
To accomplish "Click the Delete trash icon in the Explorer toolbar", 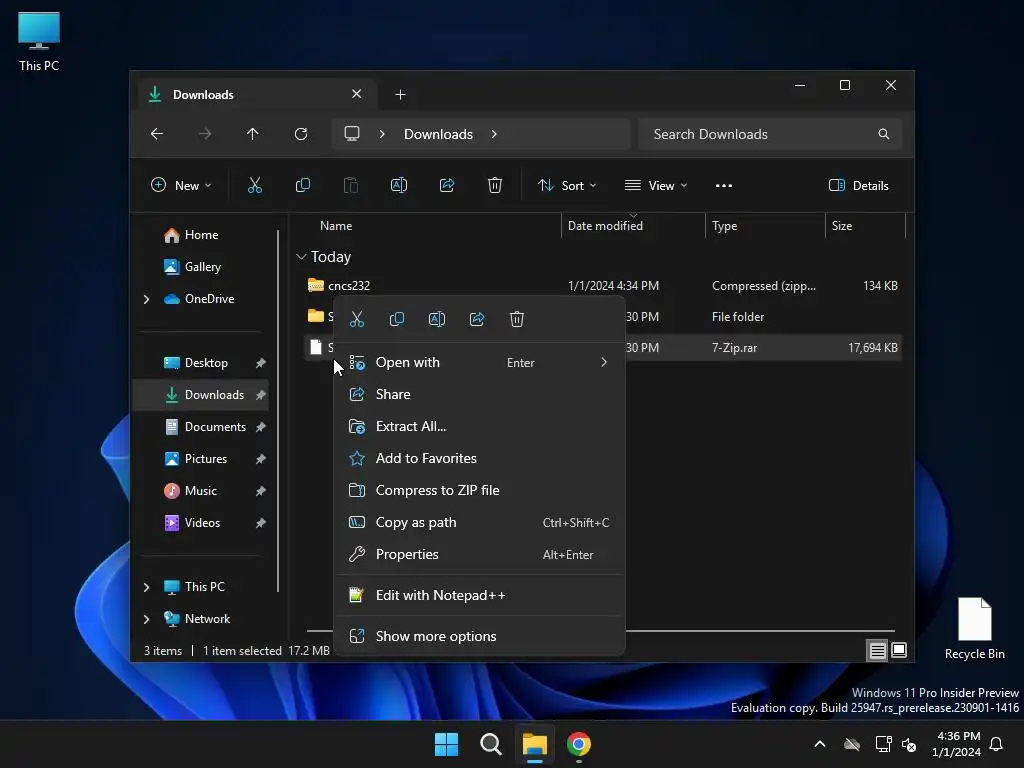I will coord(495,185).
